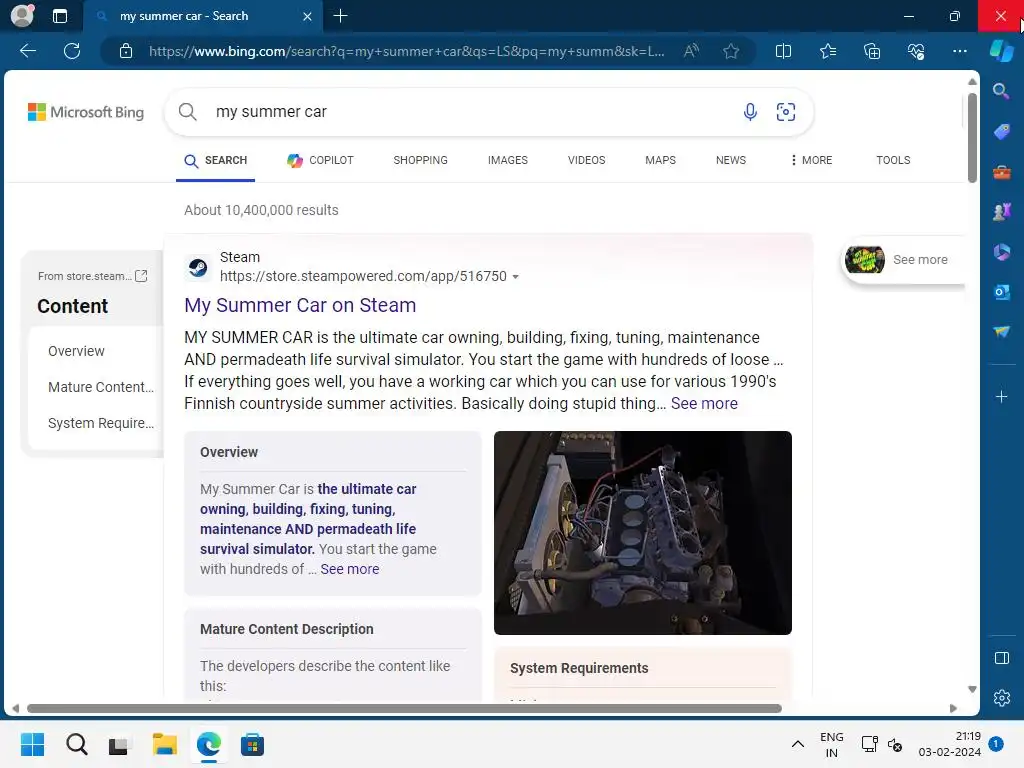Open sidebar Drop paper plane icon
The width and height of the screenshot is (1024, 768).
click(x=1001, y=332)
